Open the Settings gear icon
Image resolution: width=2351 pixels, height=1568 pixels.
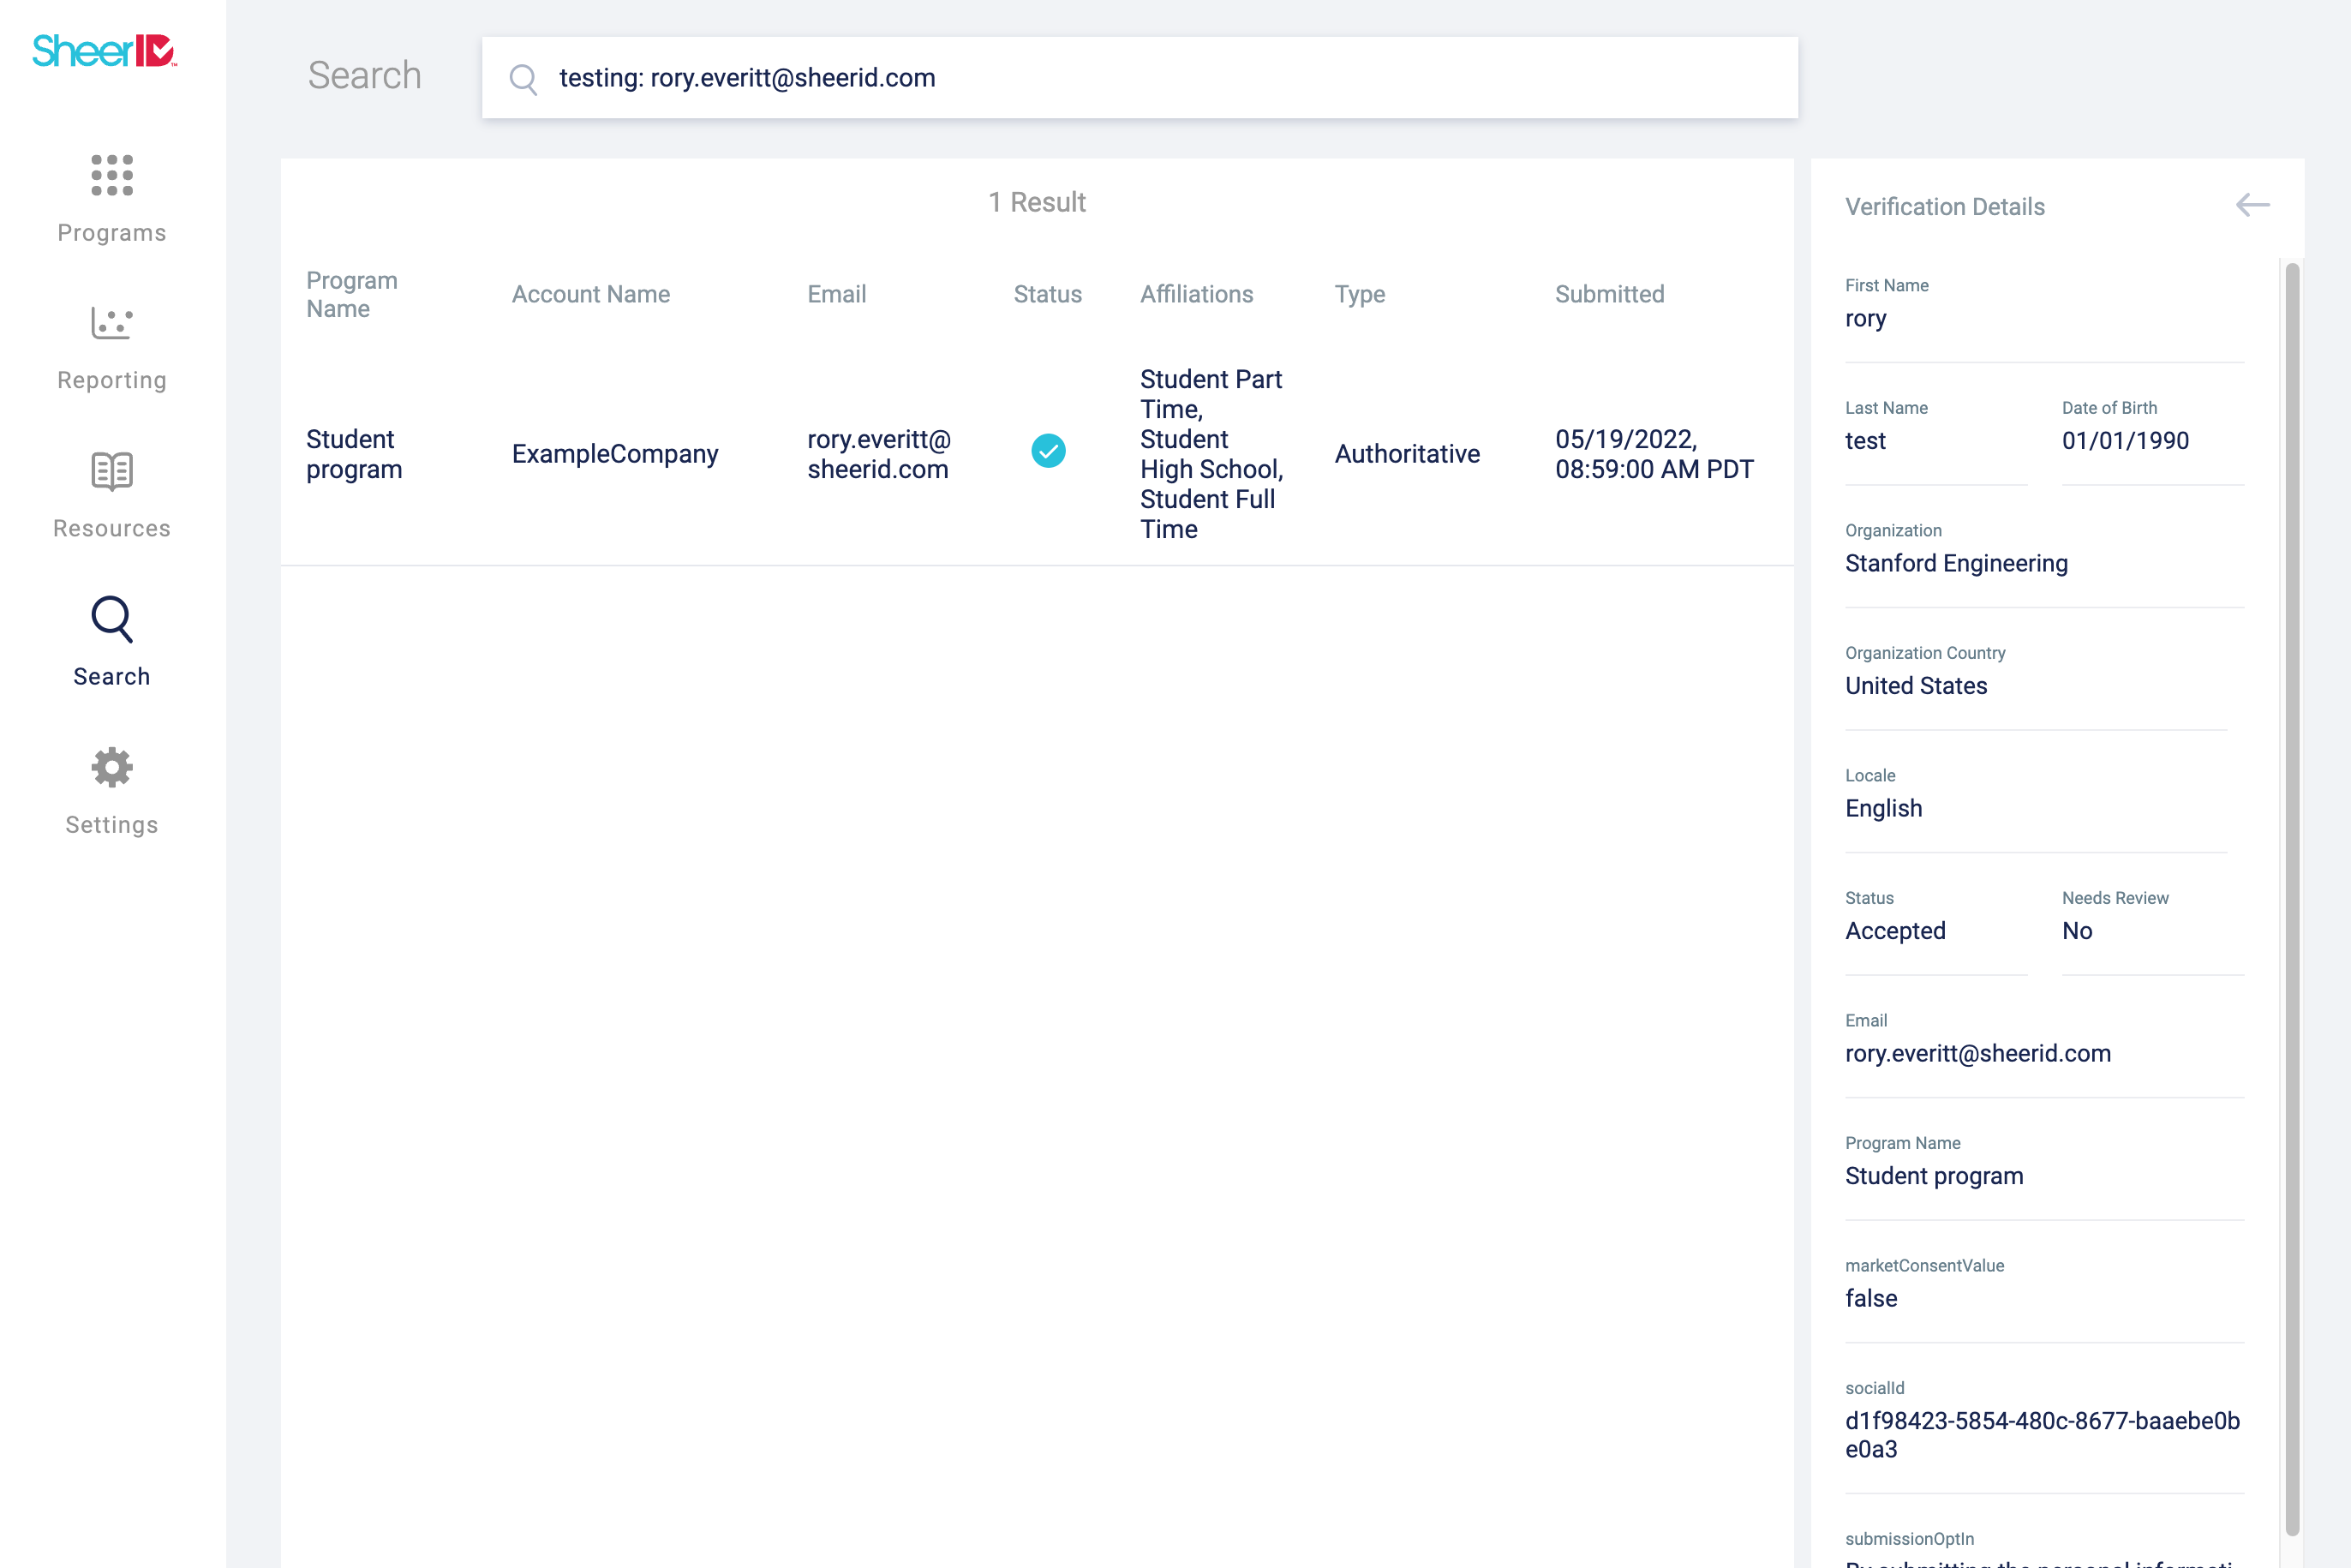click(x=112, y=767)
